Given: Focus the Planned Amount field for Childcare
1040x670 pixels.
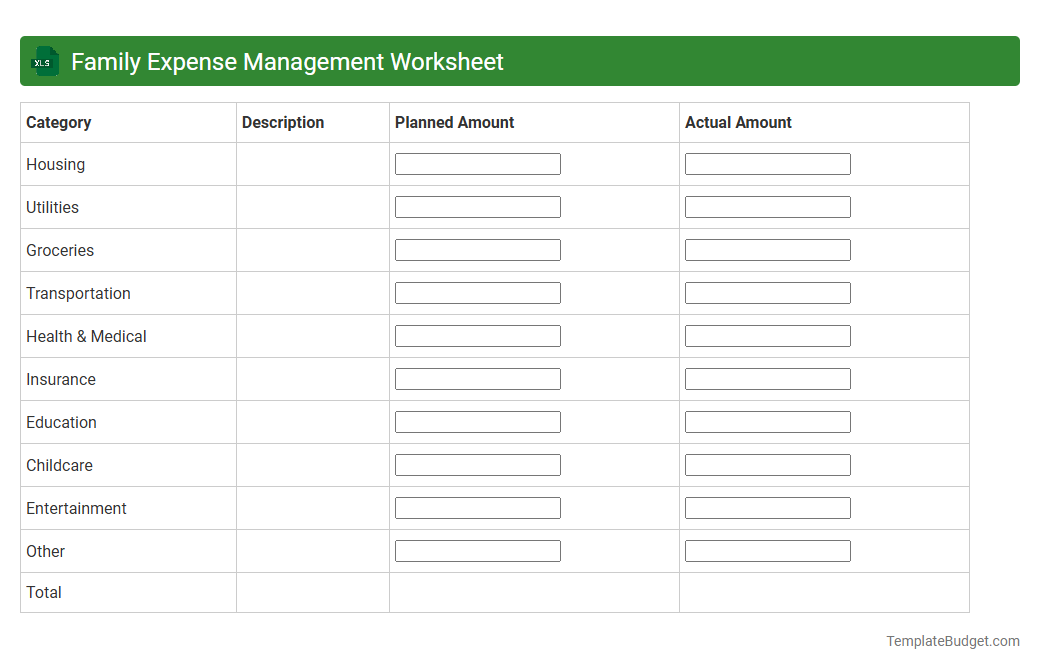Looking at the screenshot, I should tap(478, 464).
